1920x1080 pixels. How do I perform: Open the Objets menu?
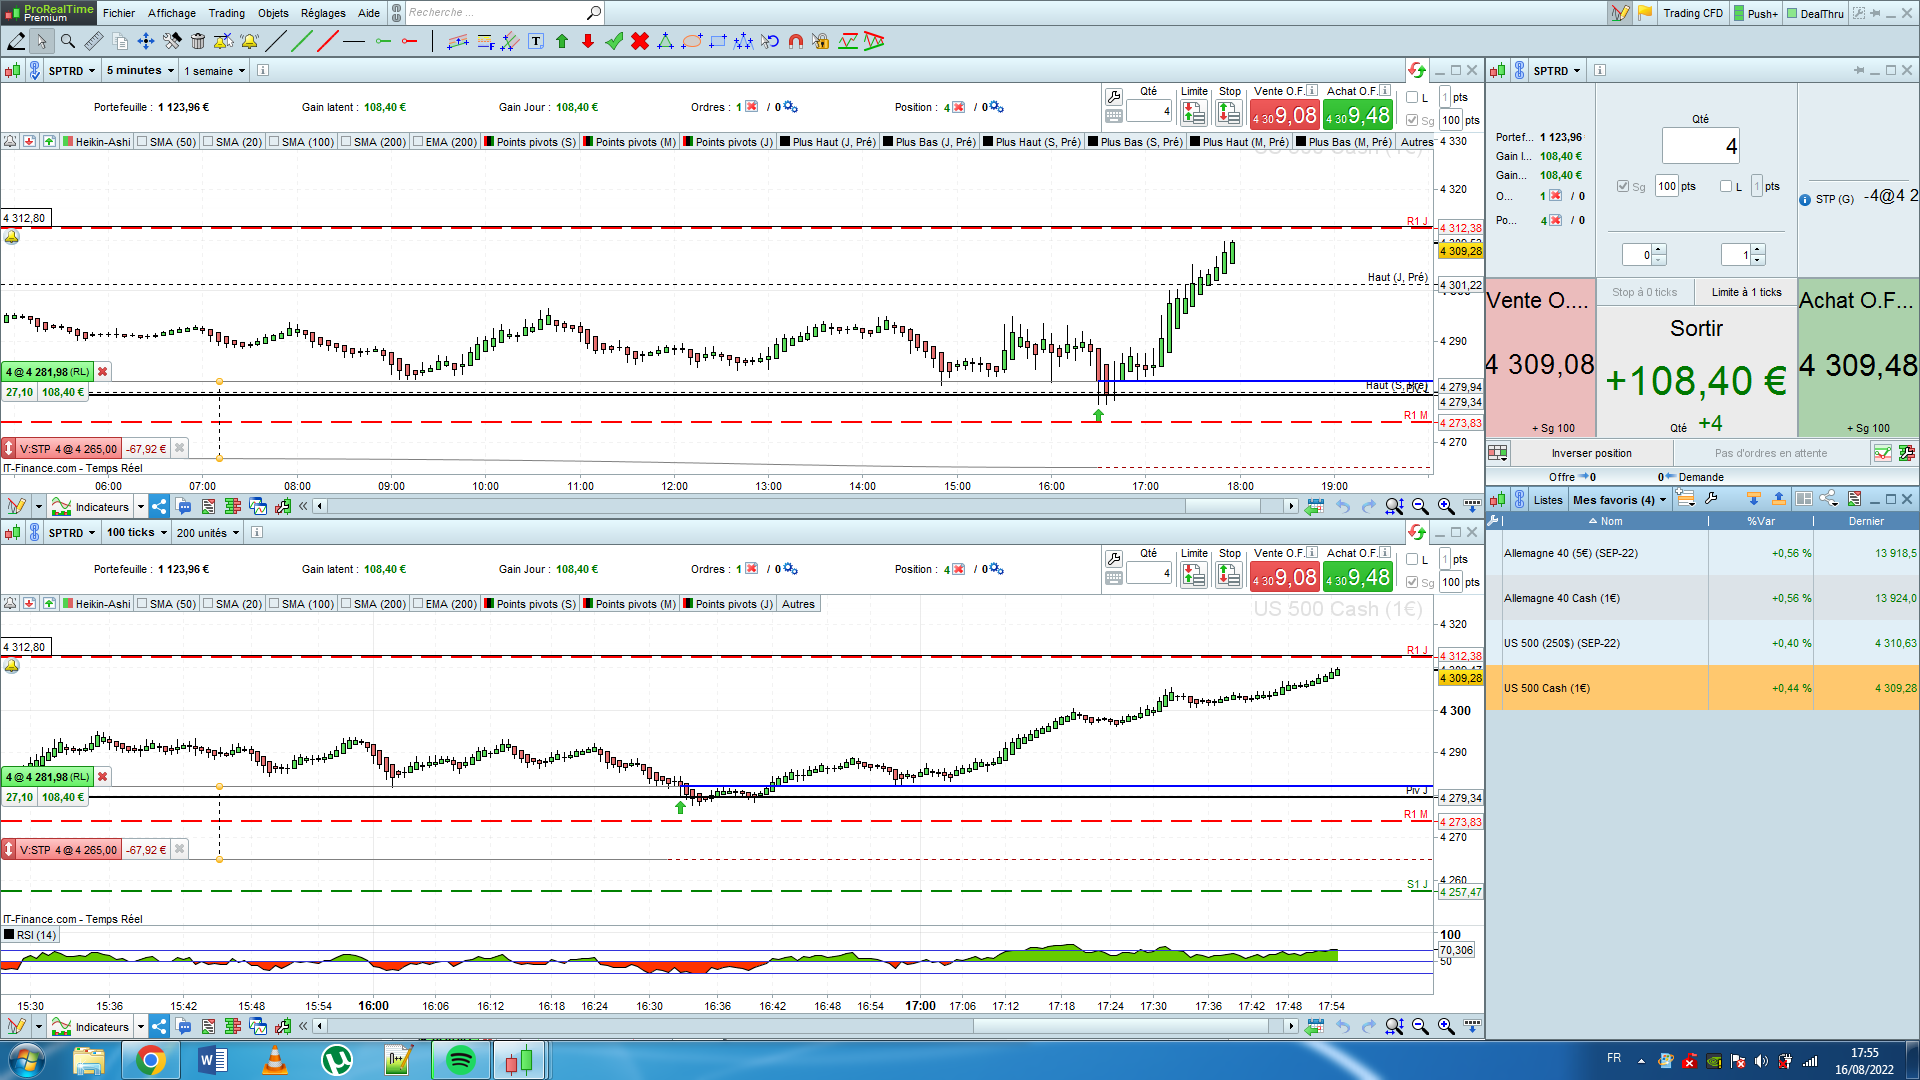pyautogui.click(x=273, y=13)
